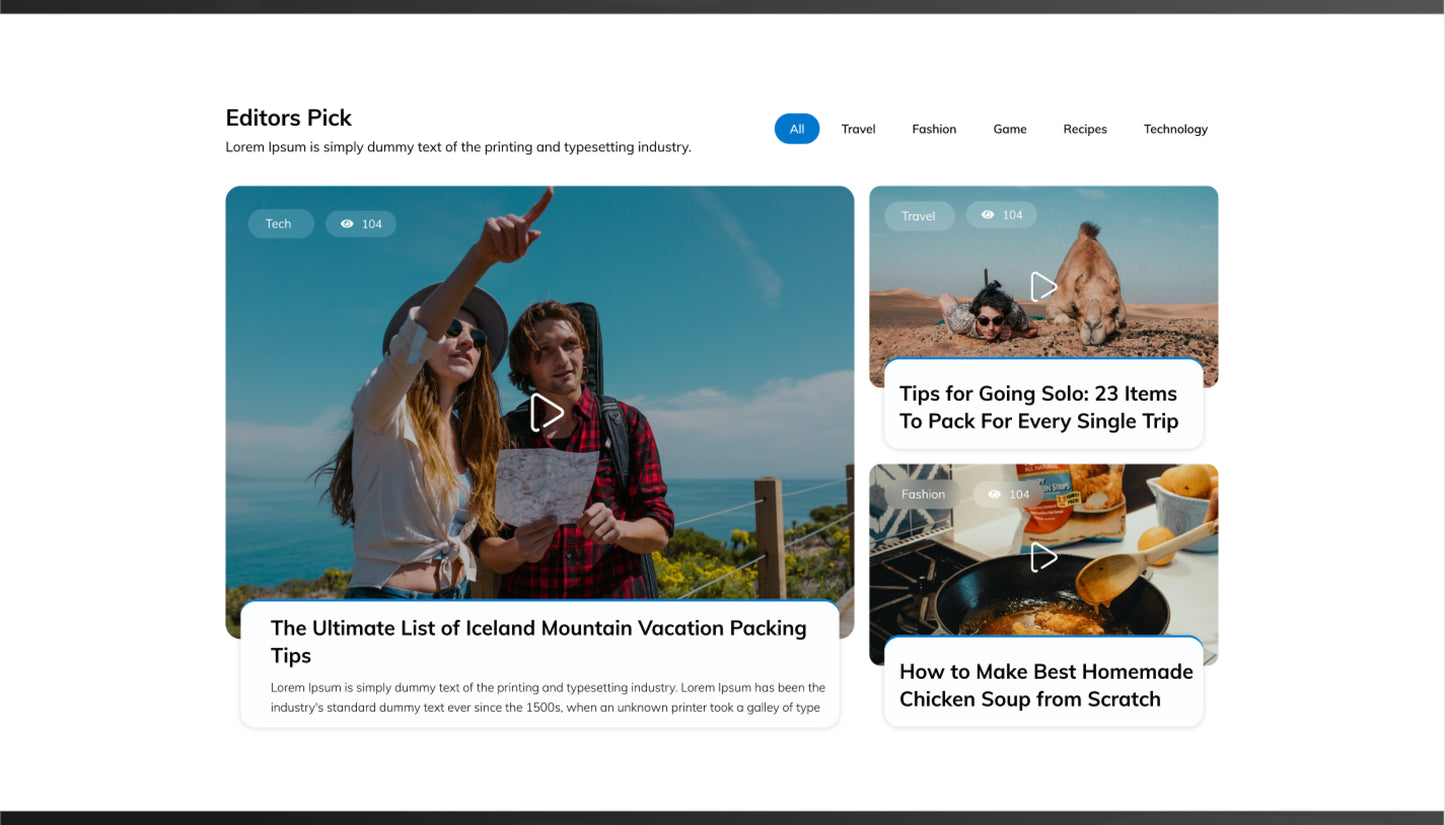Open the Recipes filter tab
Viewport: 1445px width, 825px height.
coord(1085,129)
